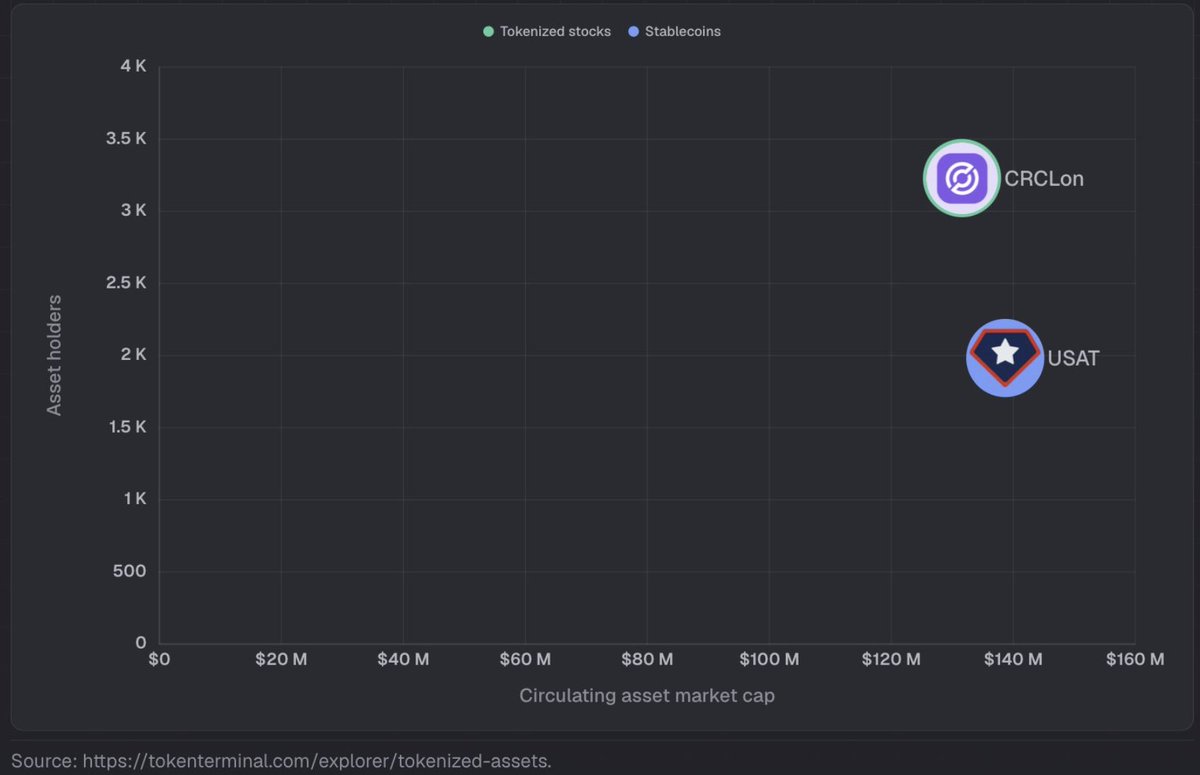Screen dimensions: 1200x775
Task: Click the 1 K y-axis label
Action: (x=134, y=499)
